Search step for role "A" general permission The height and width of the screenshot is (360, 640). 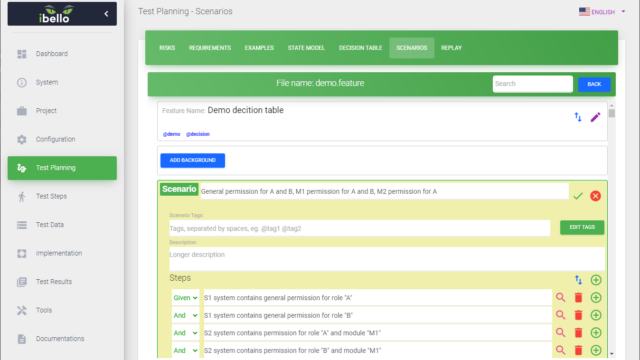click(x=560, y=298)
